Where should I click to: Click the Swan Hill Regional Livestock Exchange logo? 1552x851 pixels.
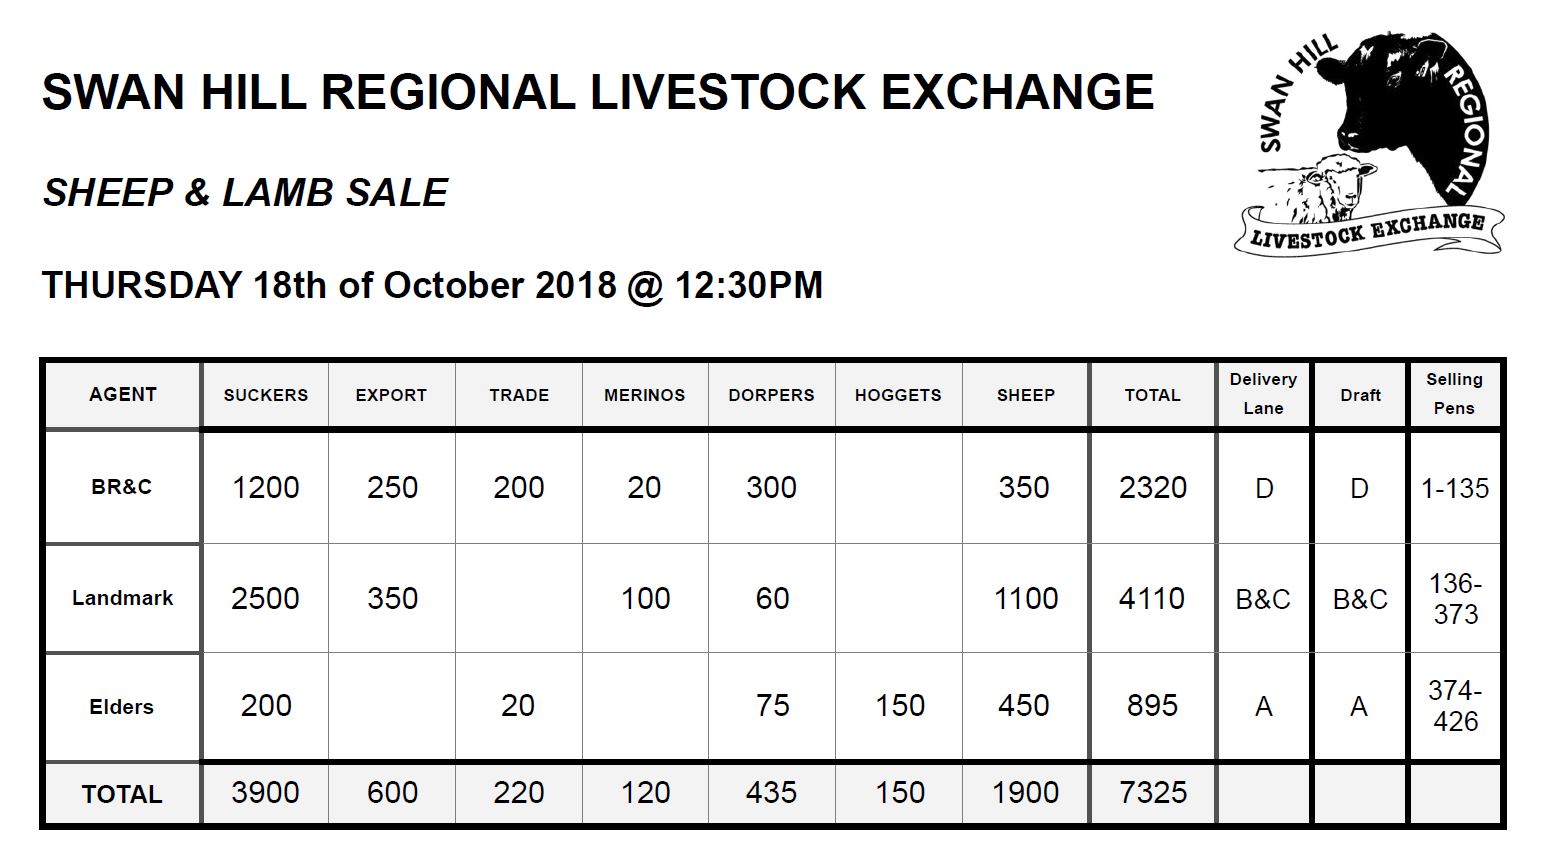(1367, 143)
